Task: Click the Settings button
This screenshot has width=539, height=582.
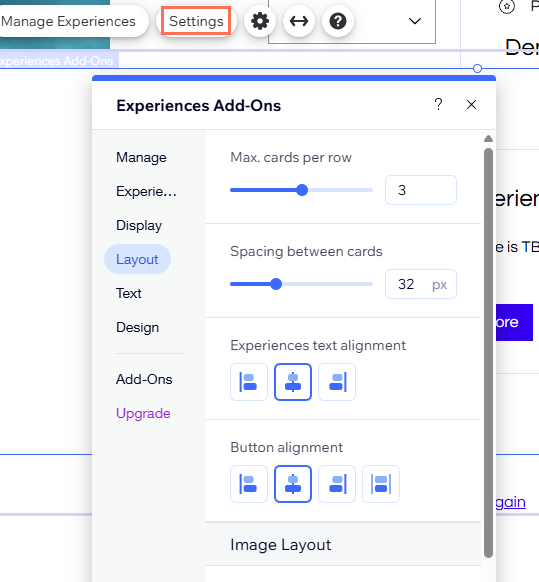Action: (x=196, y=21)
